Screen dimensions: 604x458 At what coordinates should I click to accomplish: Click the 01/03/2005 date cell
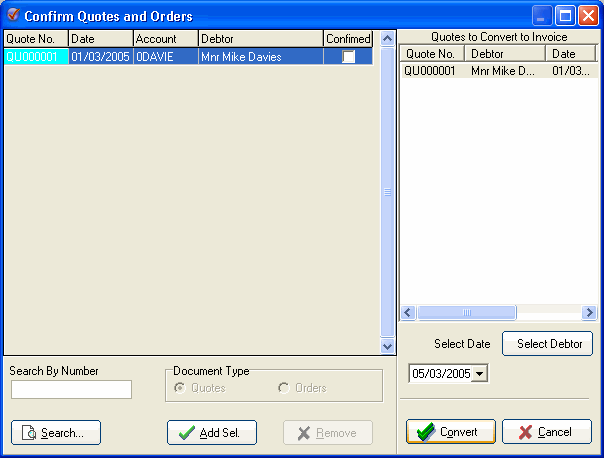click(101, 57)
